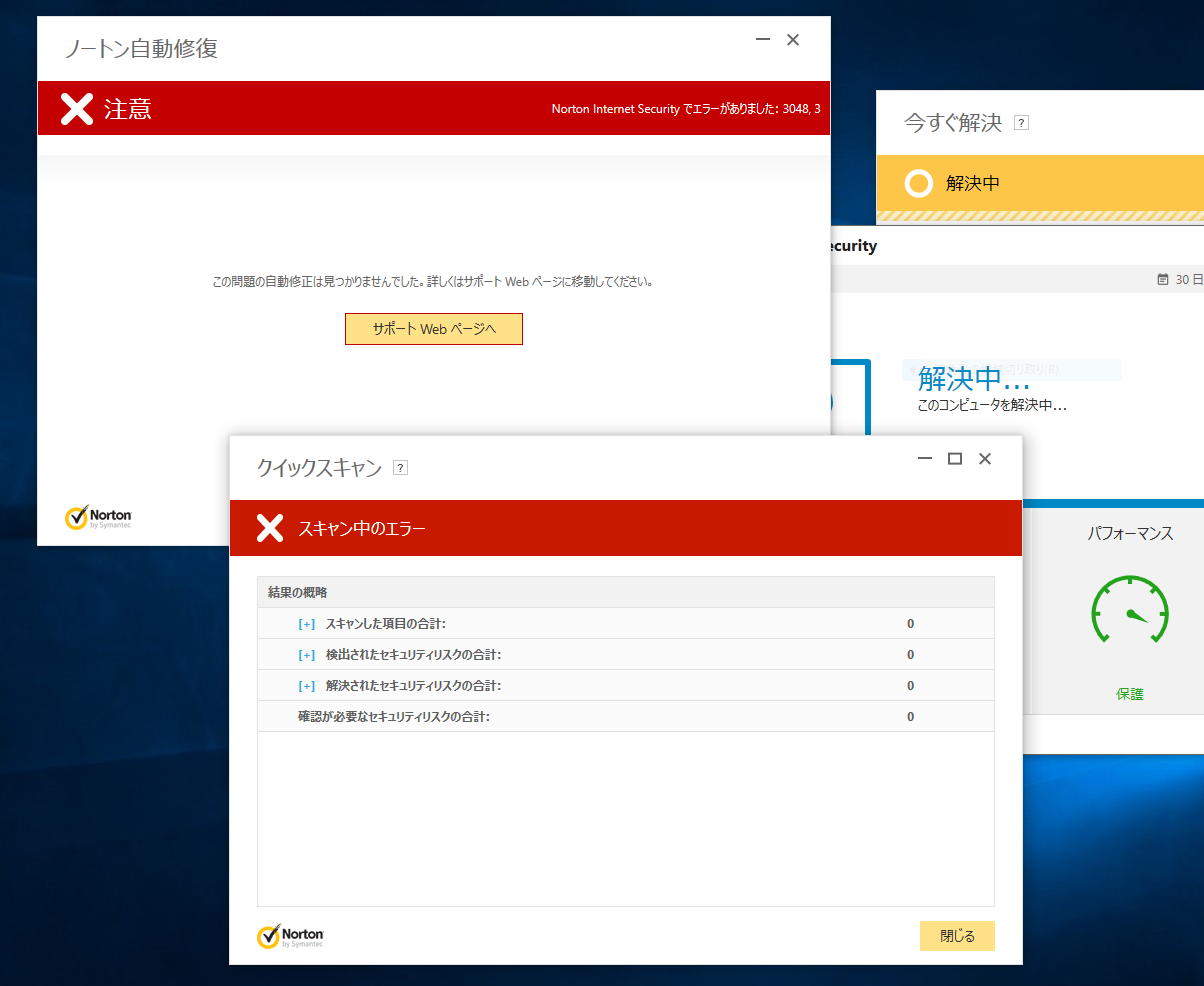Click the 解決中 status circle icon
Screen dimensions: 1204x986
point(918,183)
